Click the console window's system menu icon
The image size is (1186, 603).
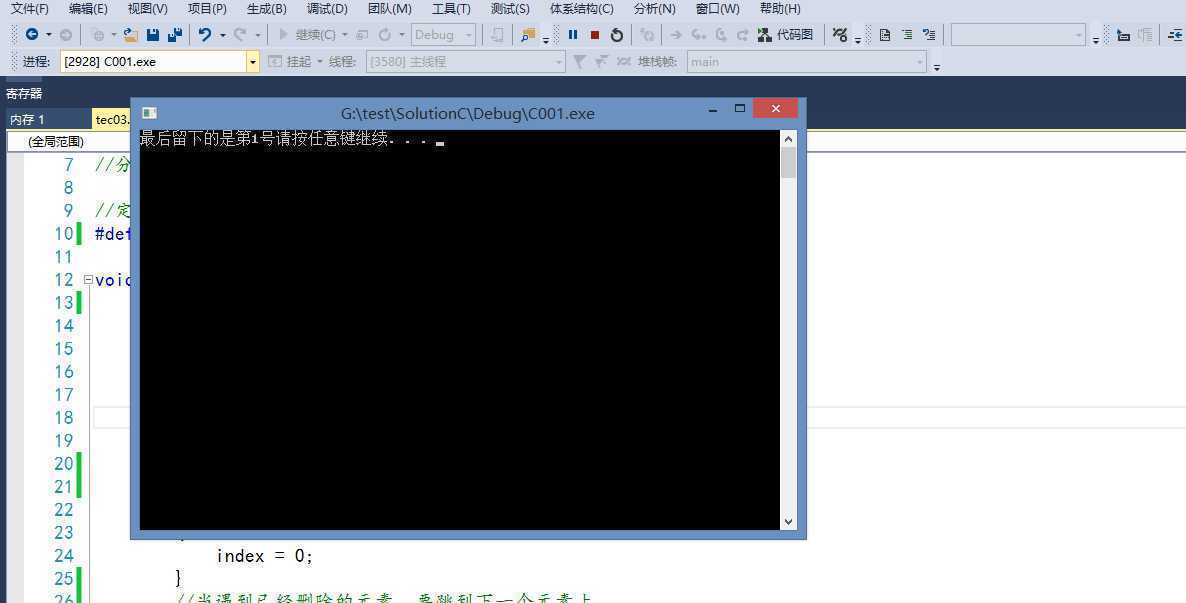pos(149,113)
